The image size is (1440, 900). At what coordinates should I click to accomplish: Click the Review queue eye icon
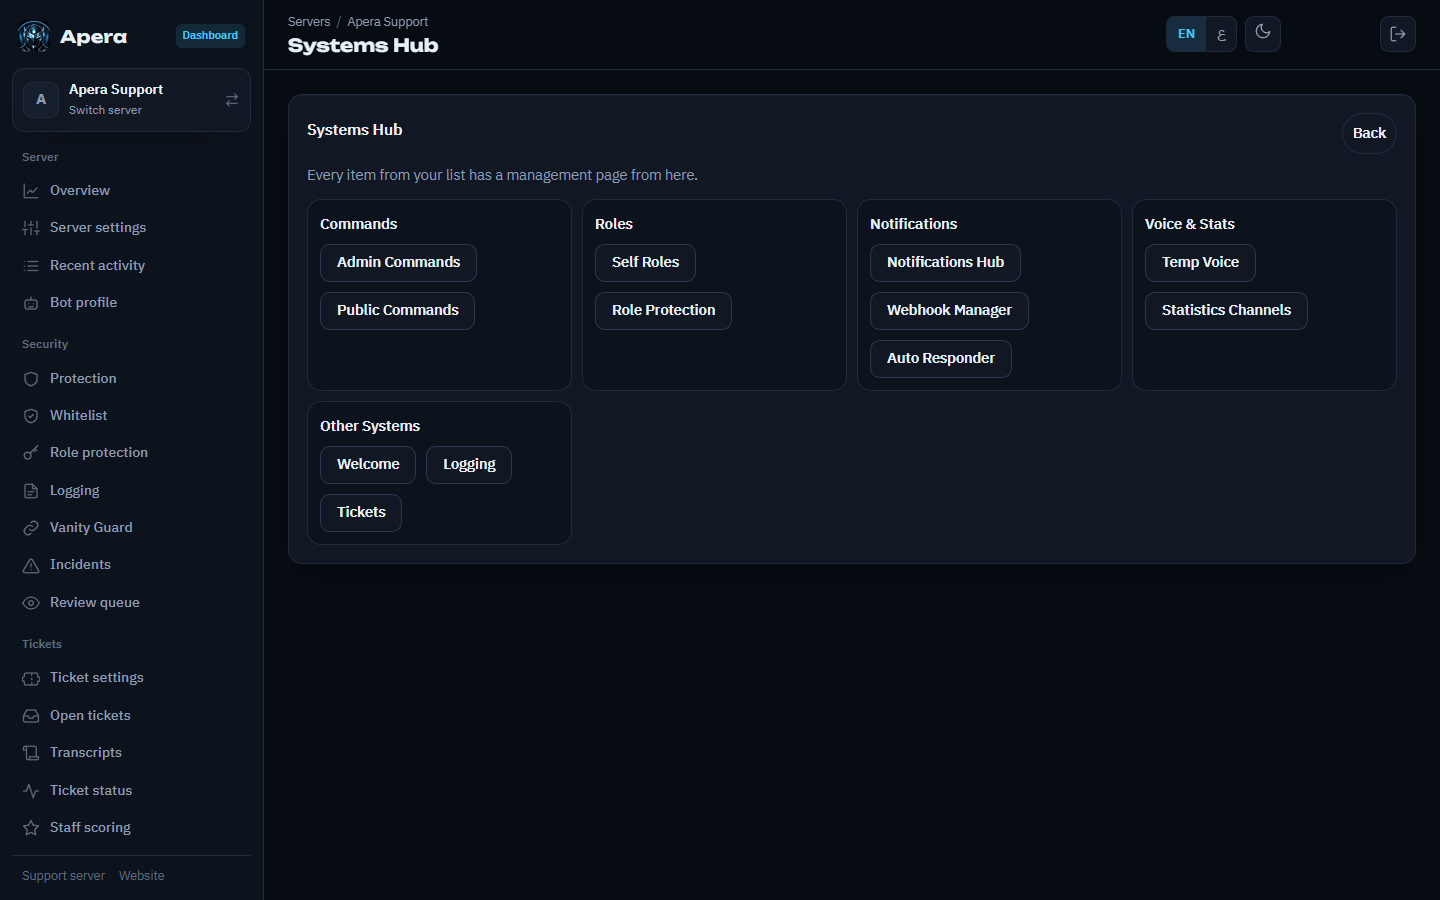tap(31, 603)
